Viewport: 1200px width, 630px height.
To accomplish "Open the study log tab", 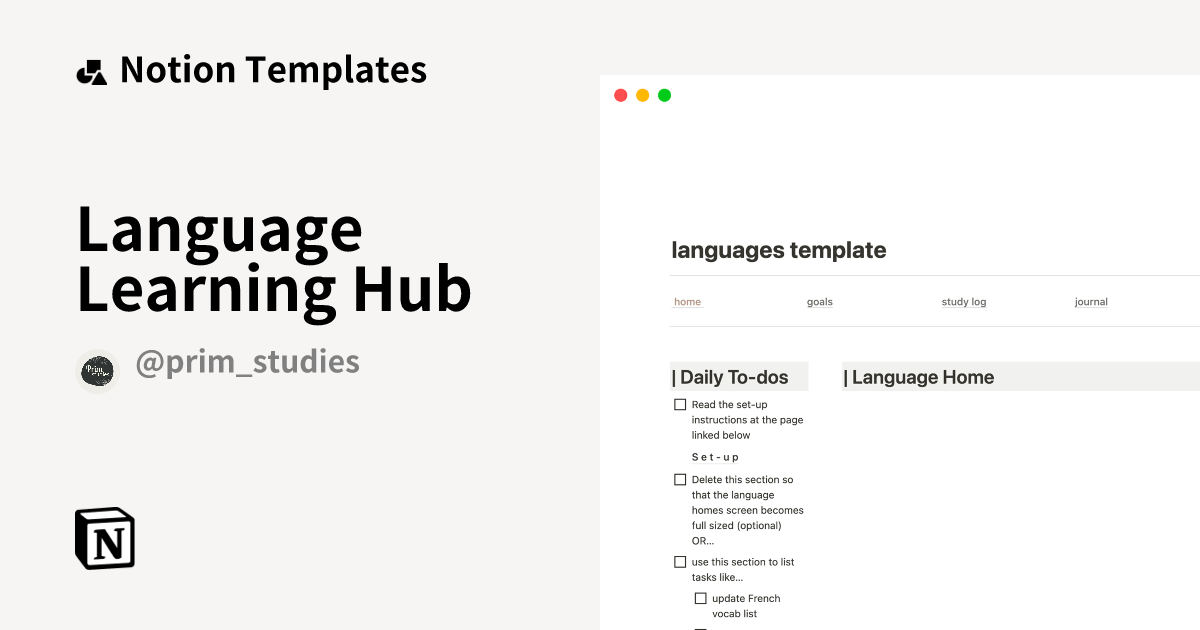I will (x=963, y=301).
